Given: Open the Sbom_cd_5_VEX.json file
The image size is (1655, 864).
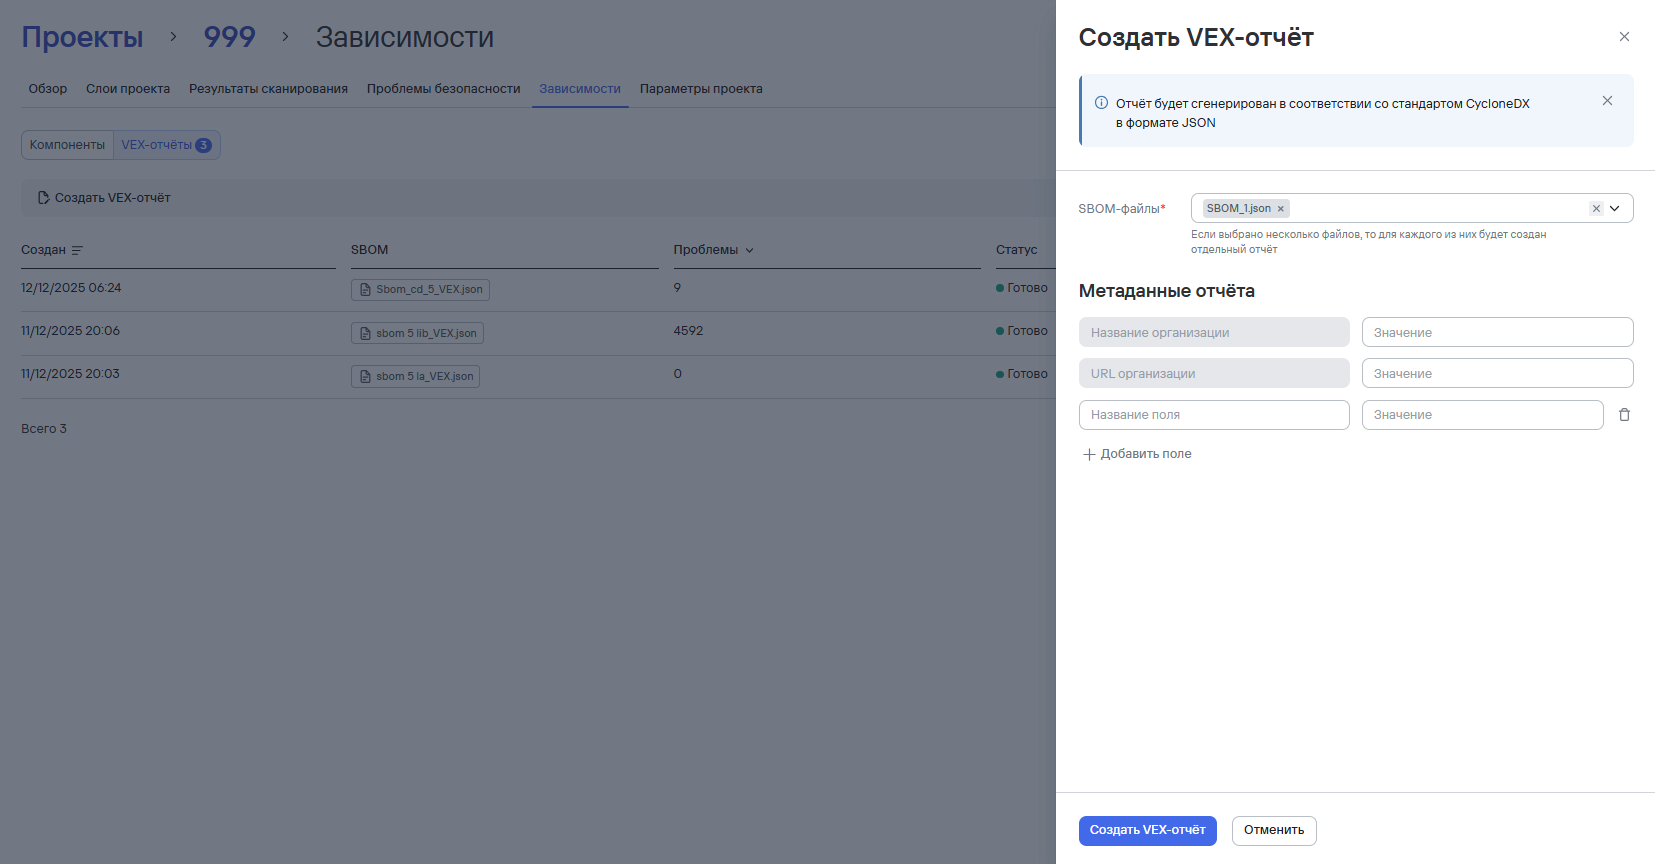Looking at the screenshot, I should (x=420, y=290).
